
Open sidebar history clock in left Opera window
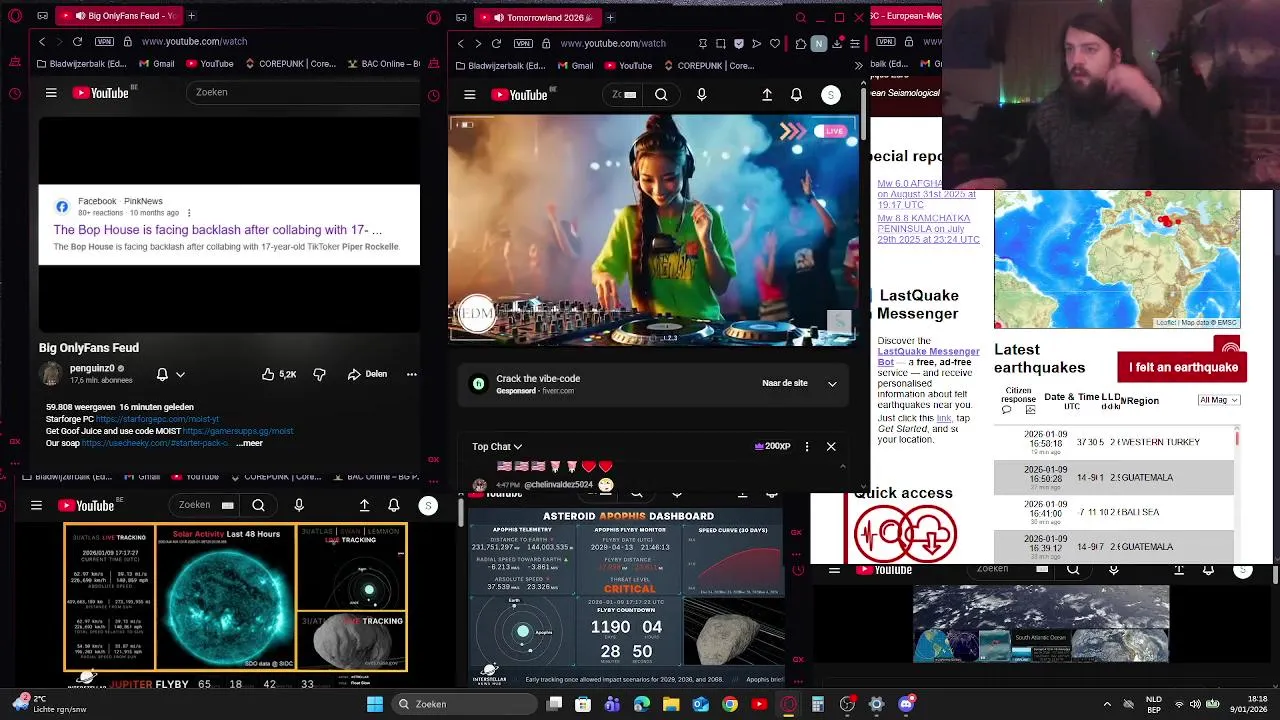coord(14,94)
